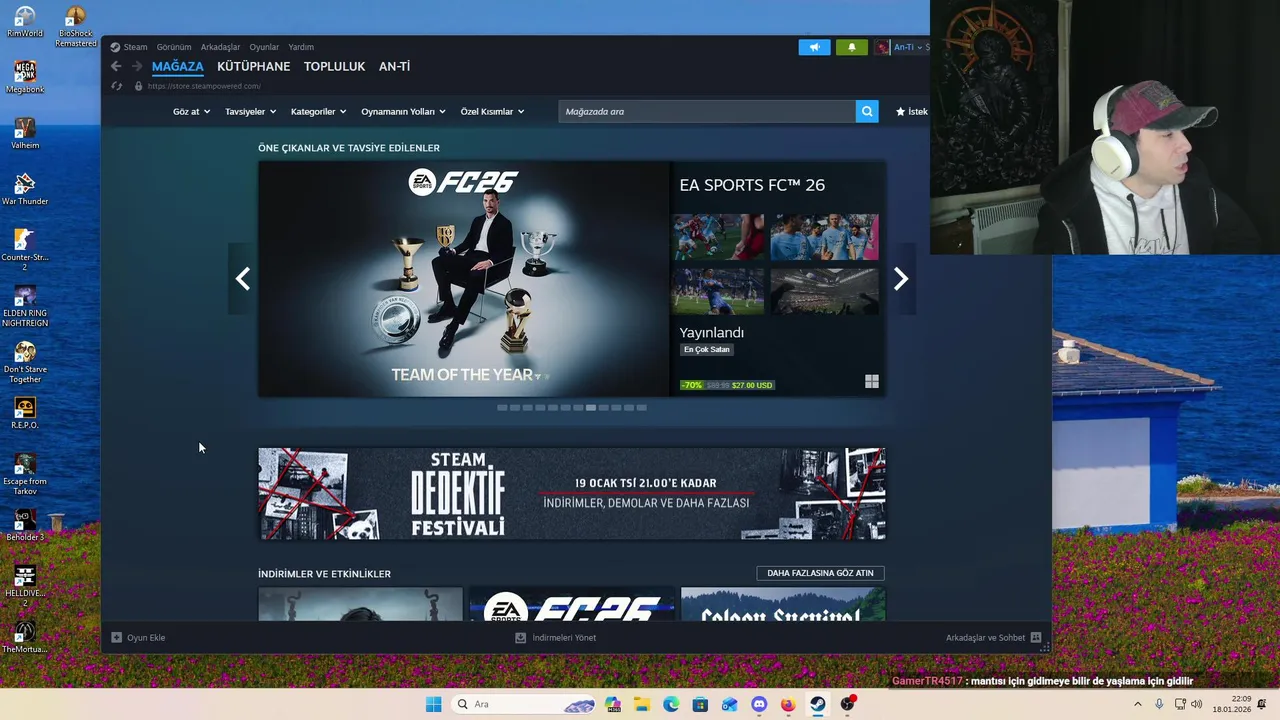
Task: Show the next featured game with right arrow
Action: (900, 279)
